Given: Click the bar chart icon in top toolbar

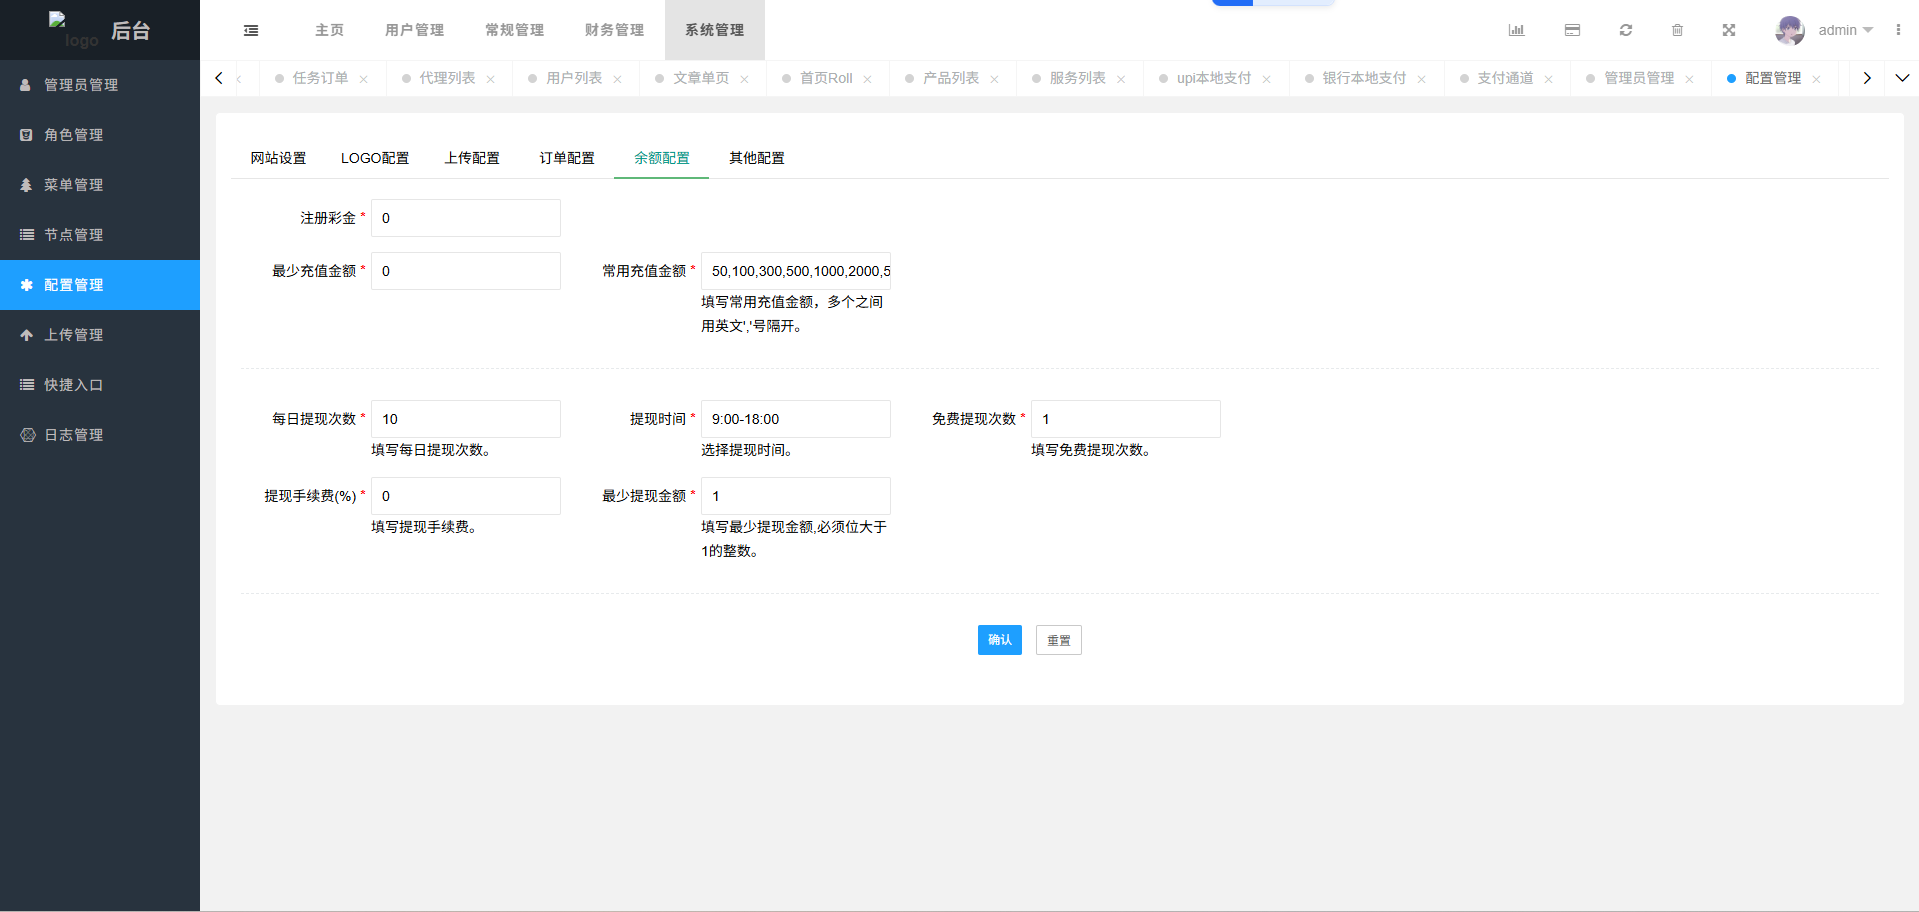Looking at the screenshot, I should (1516, 30).
